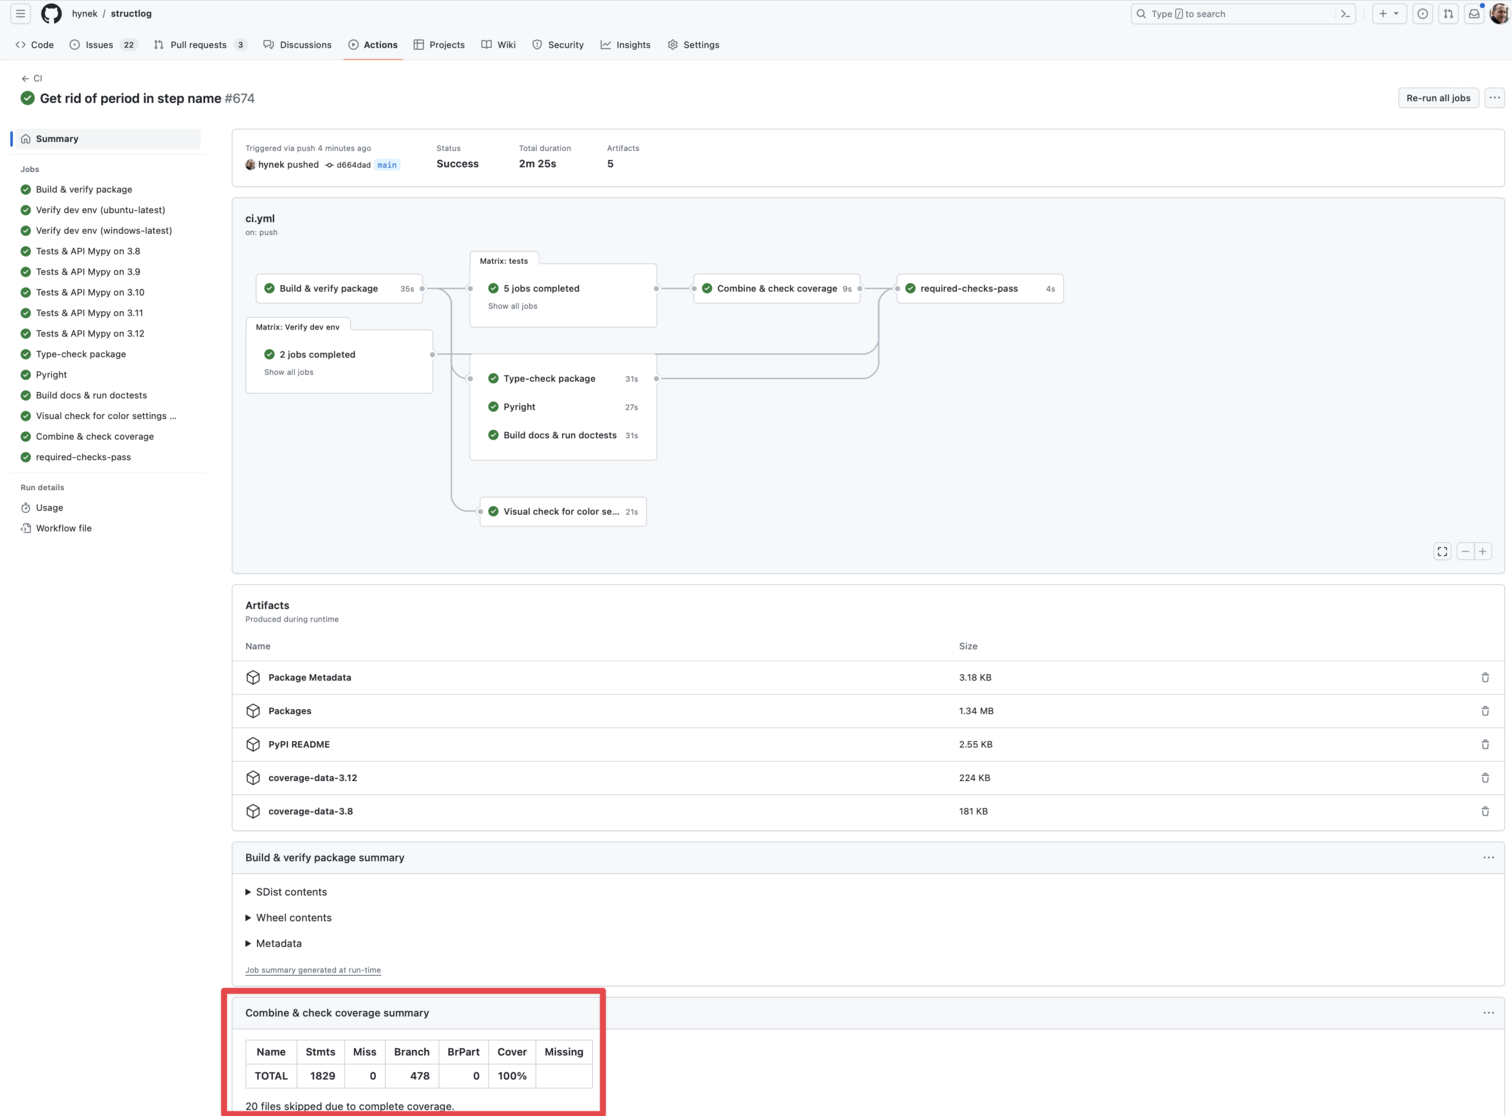Zoom out the workflow graph
Image resolution: width=1512 pixels, height=1116 pixels.
pos(1465,551)
